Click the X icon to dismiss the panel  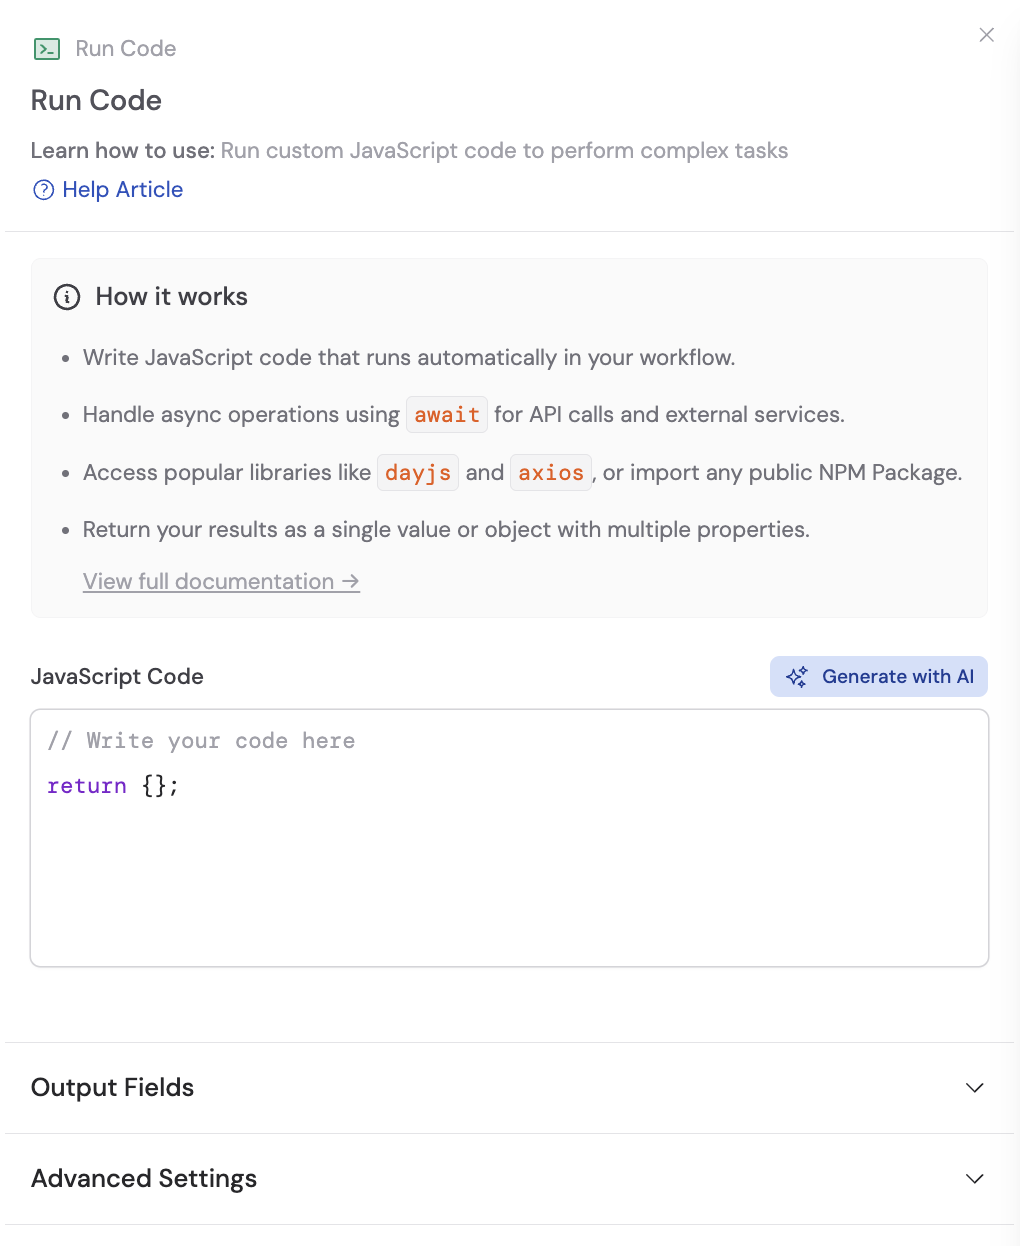986,35
